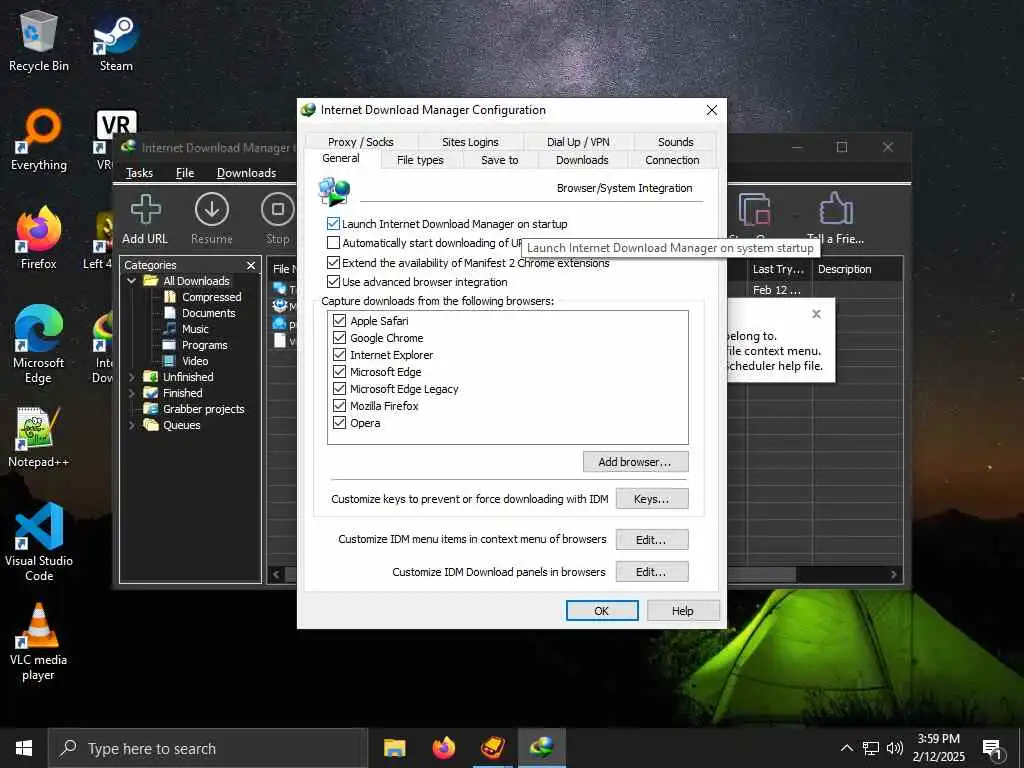This screenshot has width=1024, height=768.
Task: Uncheck Mozilla Firefox browser capture
Action: coord(339,406)
